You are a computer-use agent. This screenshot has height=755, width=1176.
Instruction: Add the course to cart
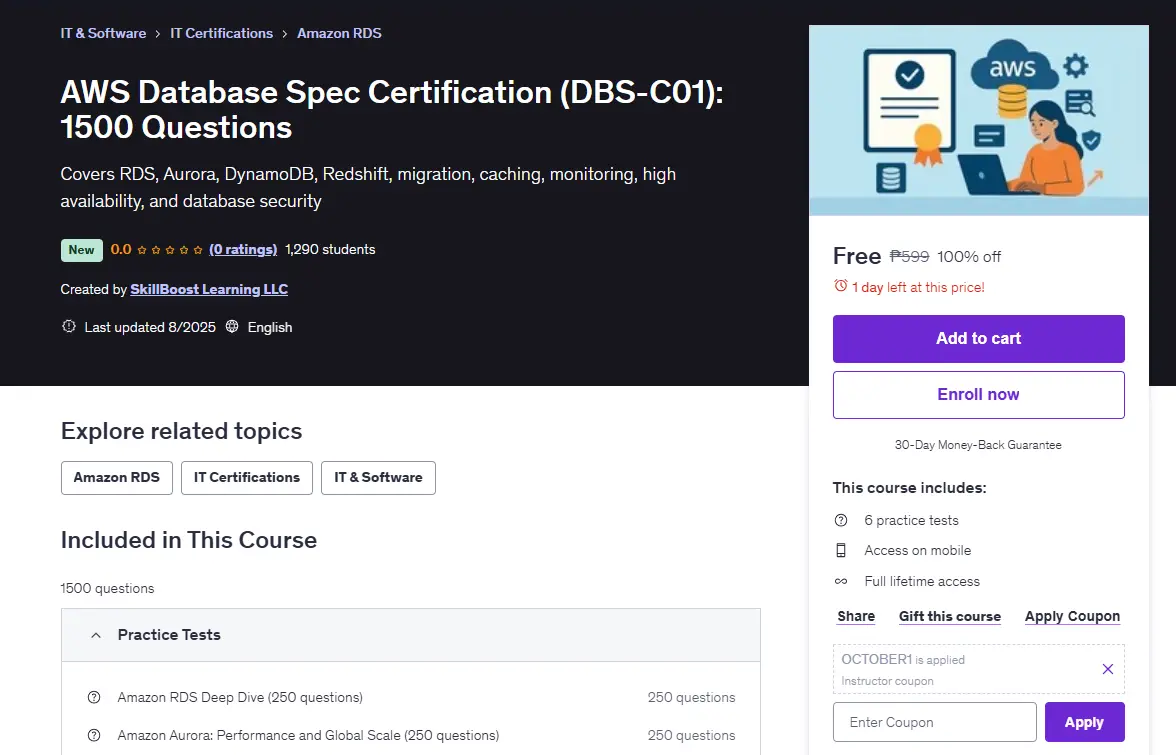click(978, 339)
